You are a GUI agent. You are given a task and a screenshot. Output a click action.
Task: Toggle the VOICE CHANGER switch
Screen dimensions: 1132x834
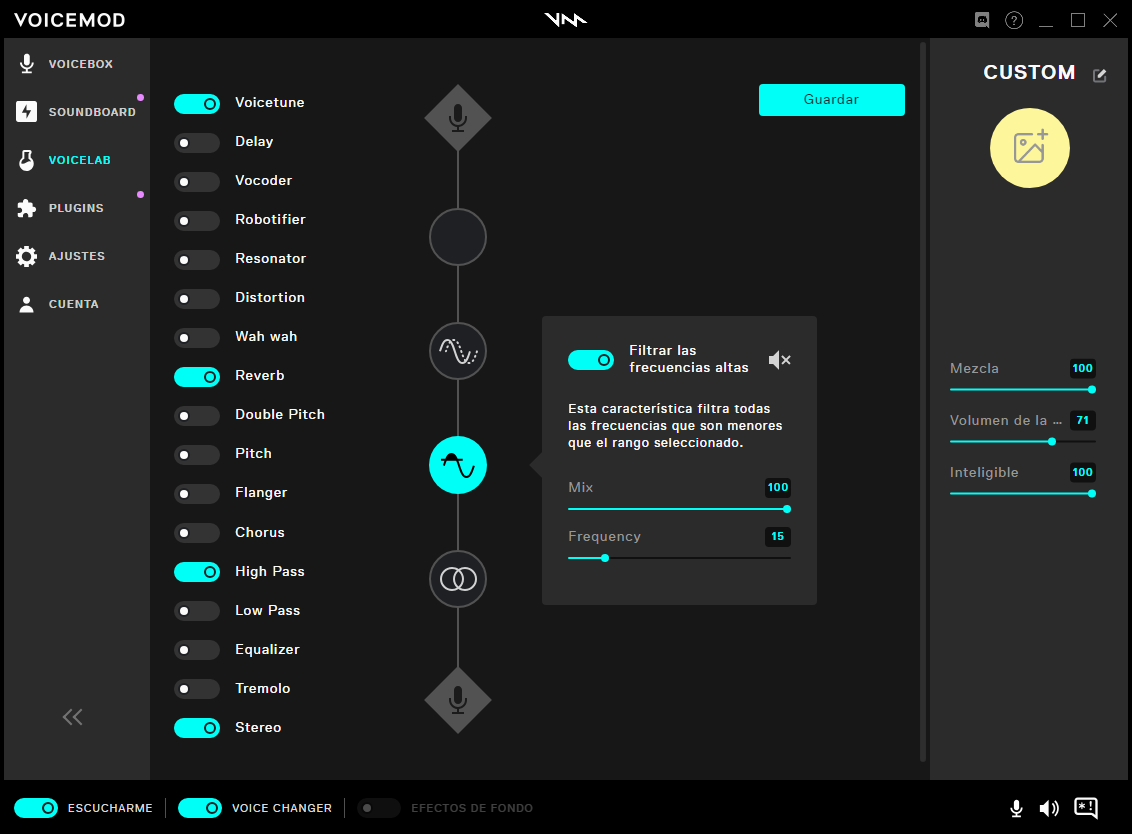[200, 808]
